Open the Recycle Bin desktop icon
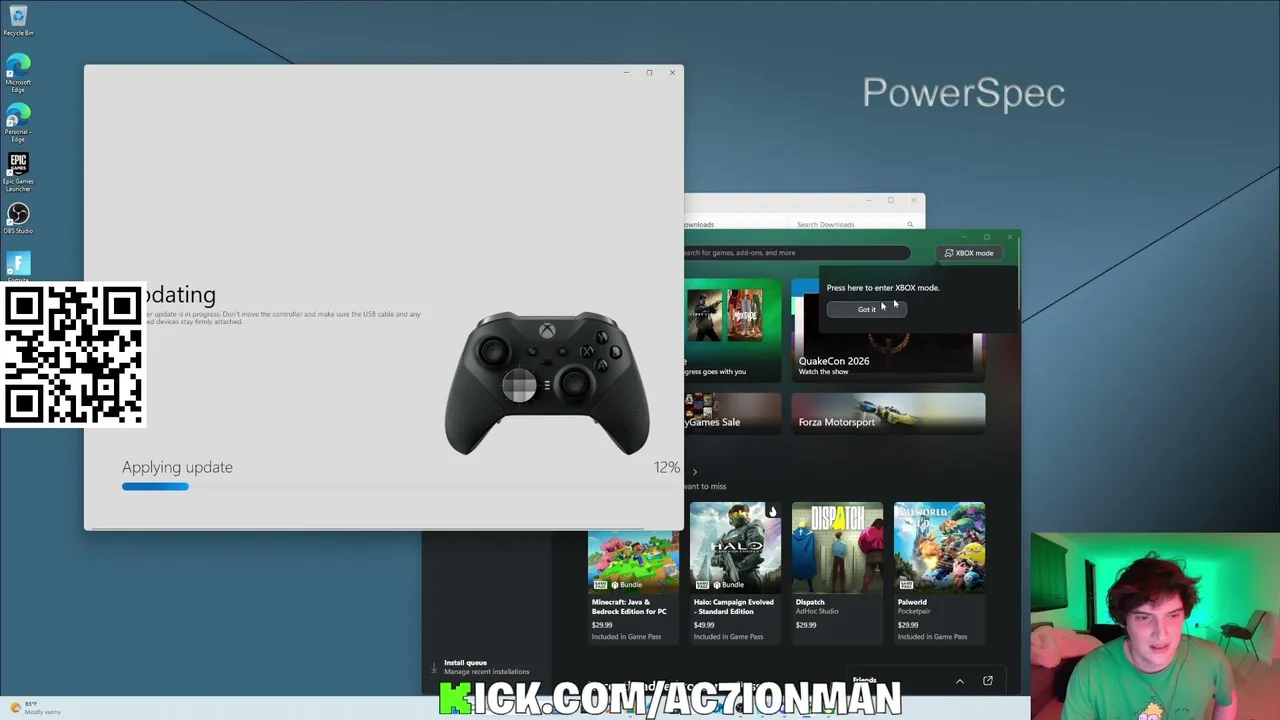Image resolution: width=1280 pixels, height=720 pixels. tap(18, 22)
